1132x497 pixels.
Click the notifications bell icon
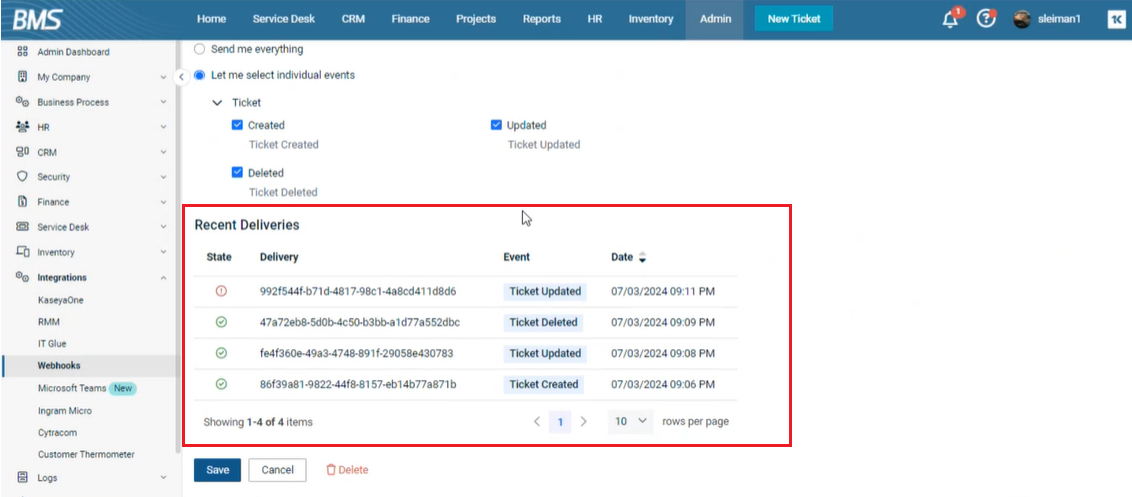click(x=950, y=19)
